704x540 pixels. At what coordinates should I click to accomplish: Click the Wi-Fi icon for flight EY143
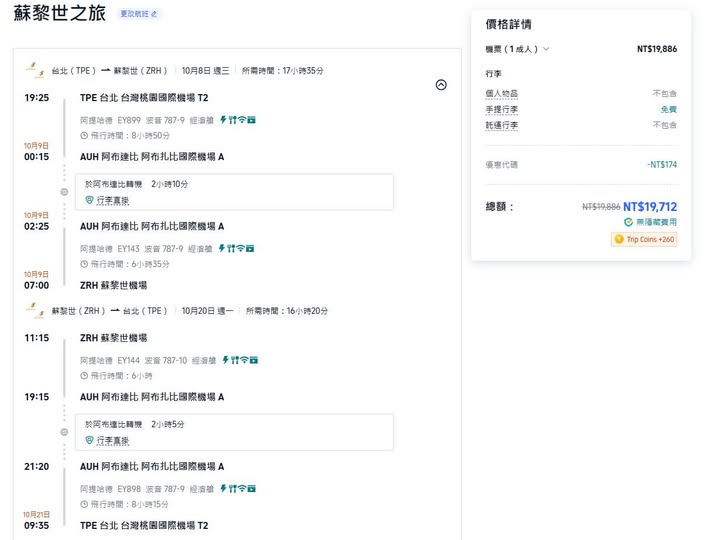coord(243,249)
